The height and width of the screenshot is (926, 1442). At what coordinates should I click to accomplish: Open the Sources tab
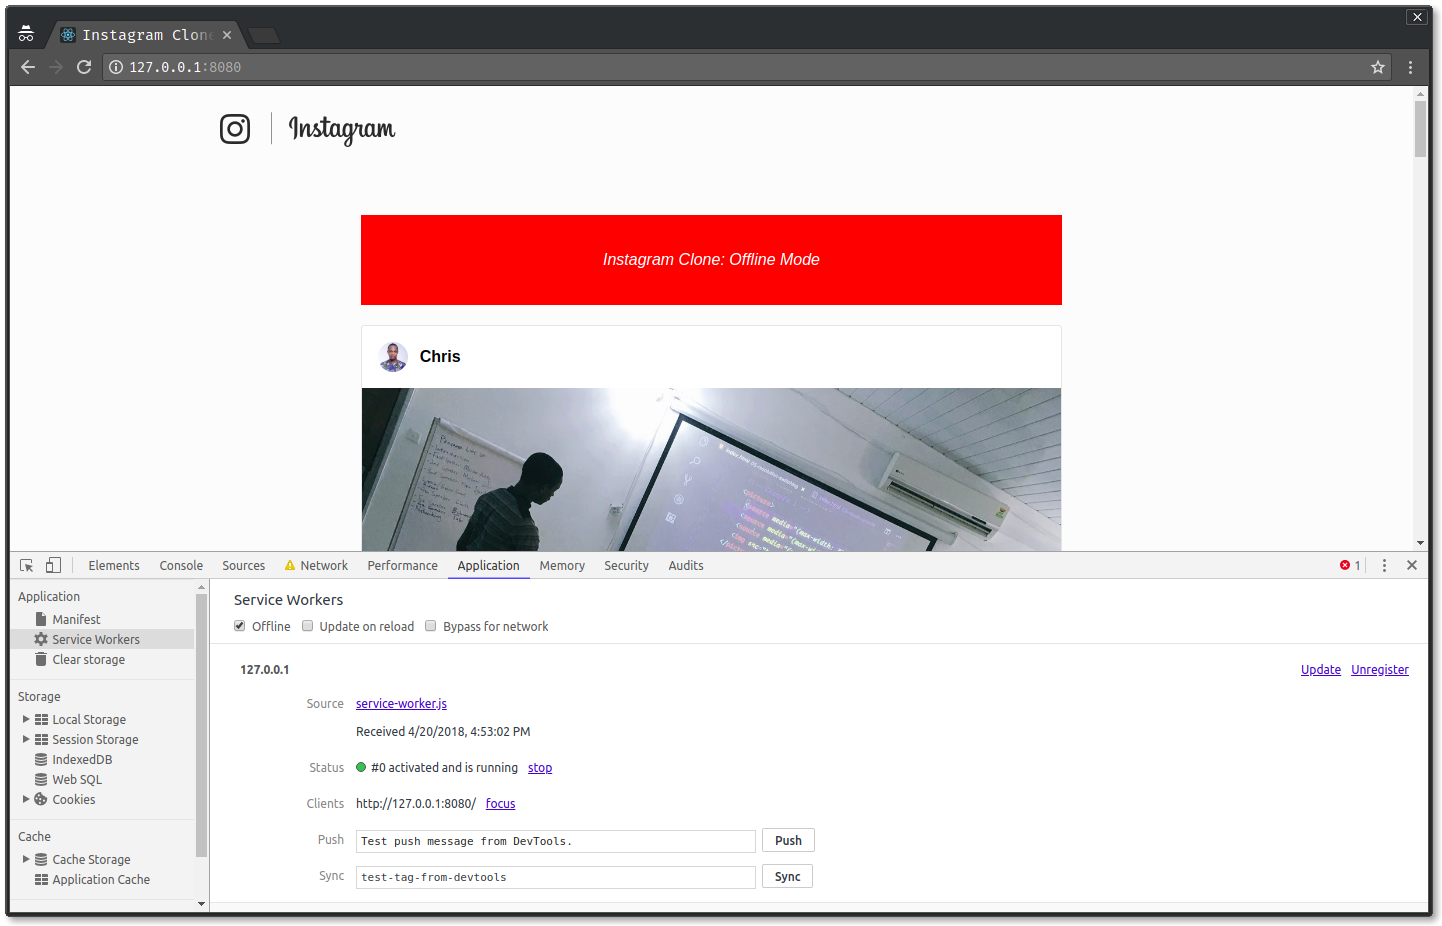pyautogui.click(x=244, y=565)
